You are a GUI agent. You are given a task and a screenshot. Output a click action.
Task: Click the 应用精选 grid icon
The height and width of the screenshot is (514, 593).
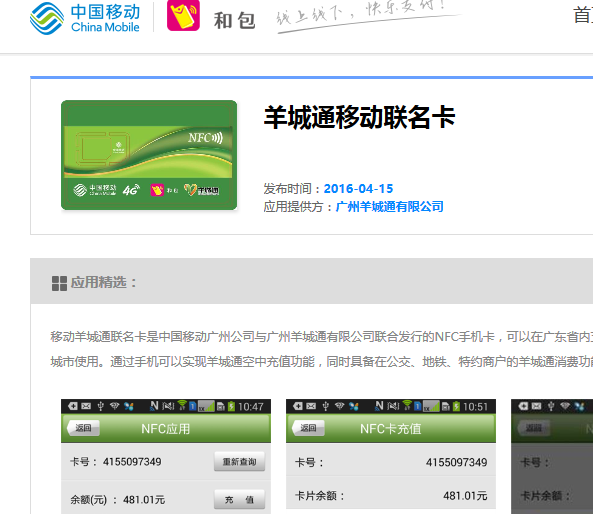point(59,283)
